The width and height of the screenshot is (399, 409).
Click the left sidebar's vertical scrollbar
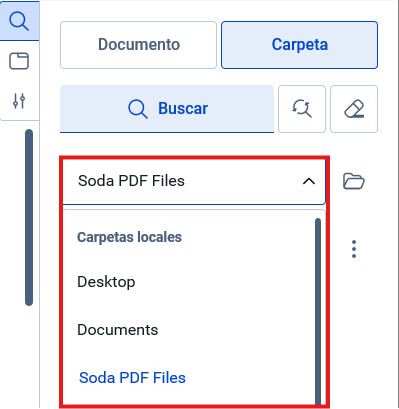[x=29, y=217]
